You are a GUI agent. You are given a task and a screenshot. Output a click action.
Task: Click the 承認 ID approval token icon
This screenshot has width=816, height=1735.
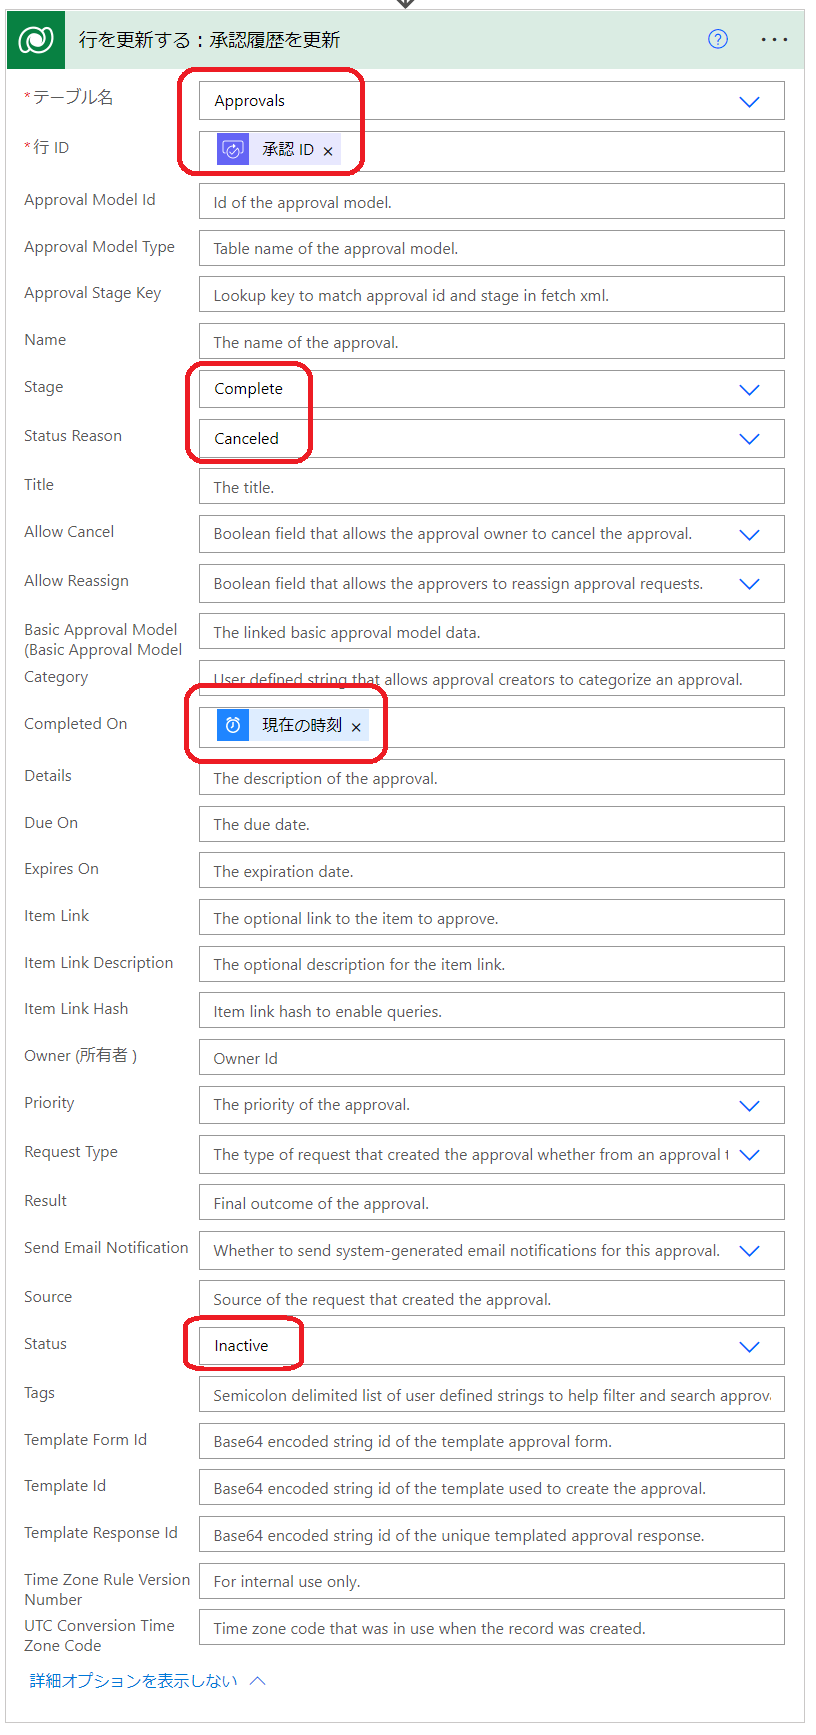click(x=233, y=150)
